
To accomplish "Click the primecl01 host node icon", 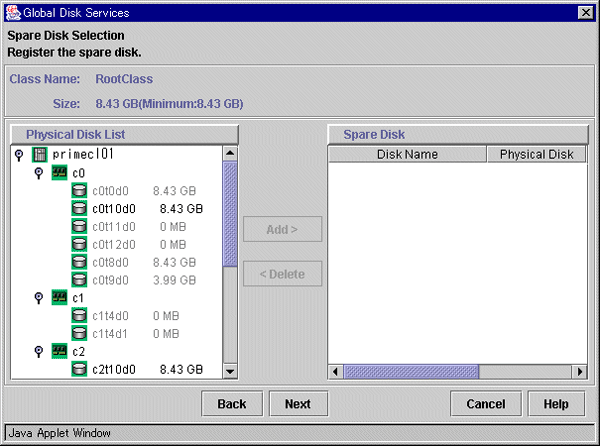I will pos(39,155).
